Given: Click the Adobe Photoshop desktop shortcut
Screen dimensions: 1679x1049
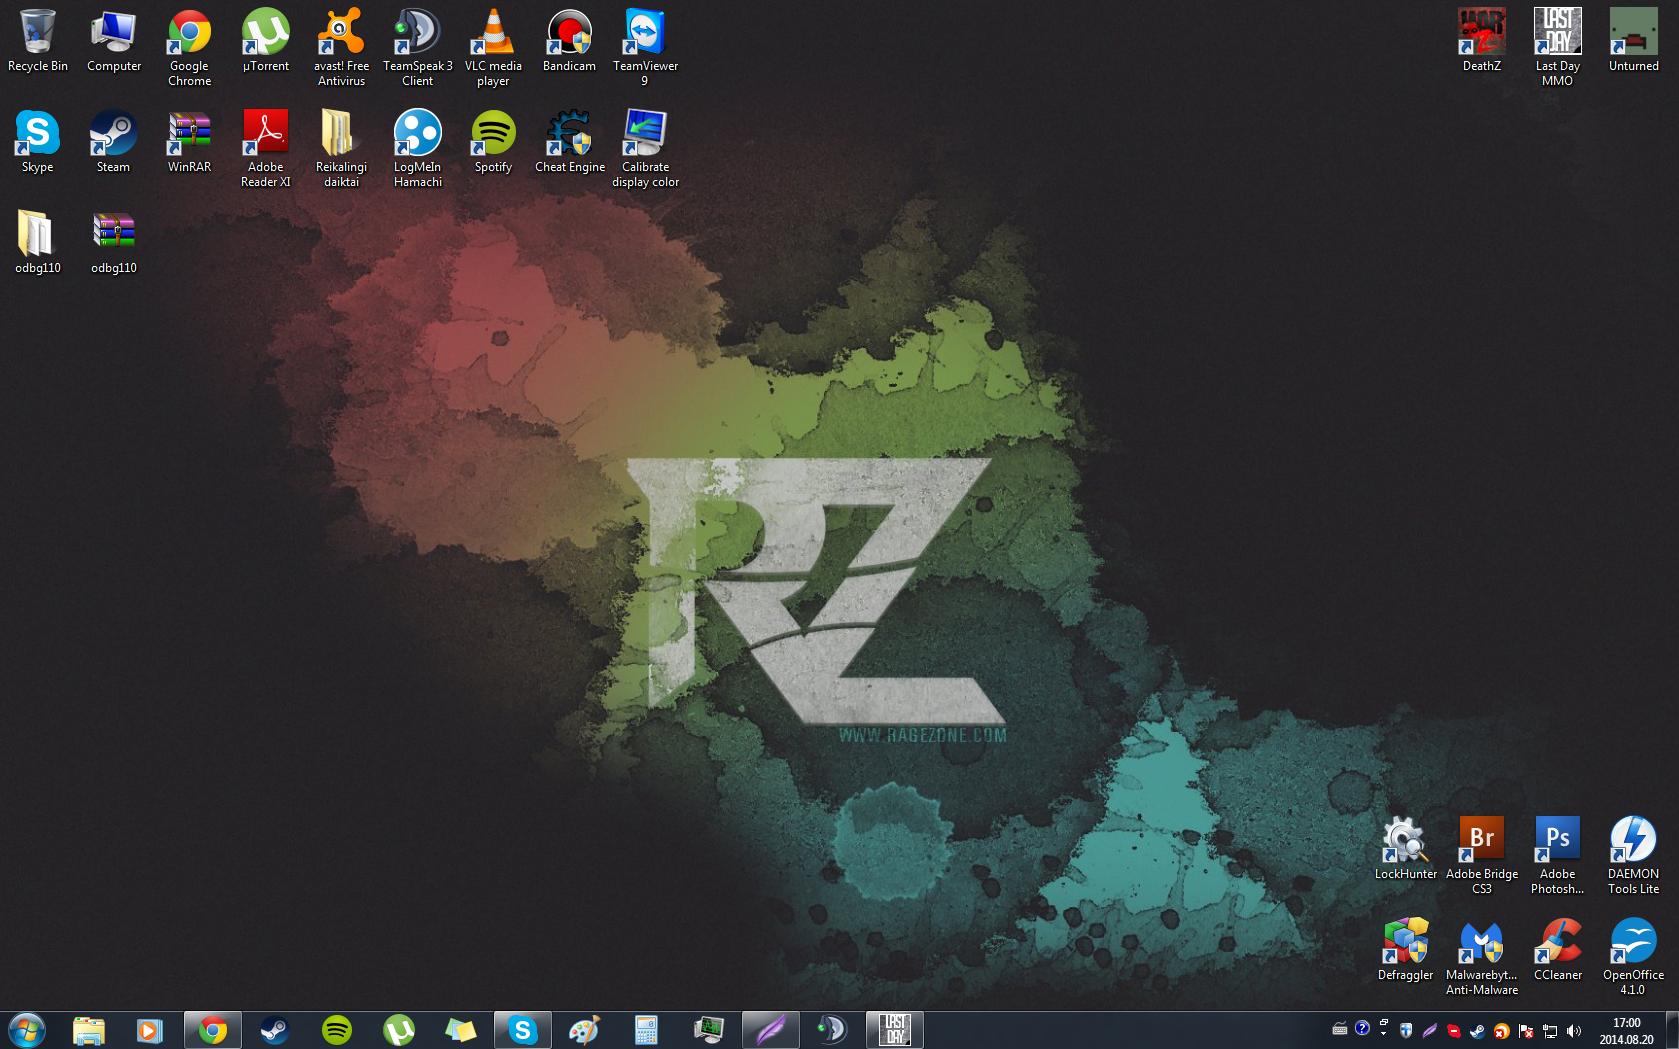Looking at the screenshot, I should pyautogui.click(x=1557, y=855).
